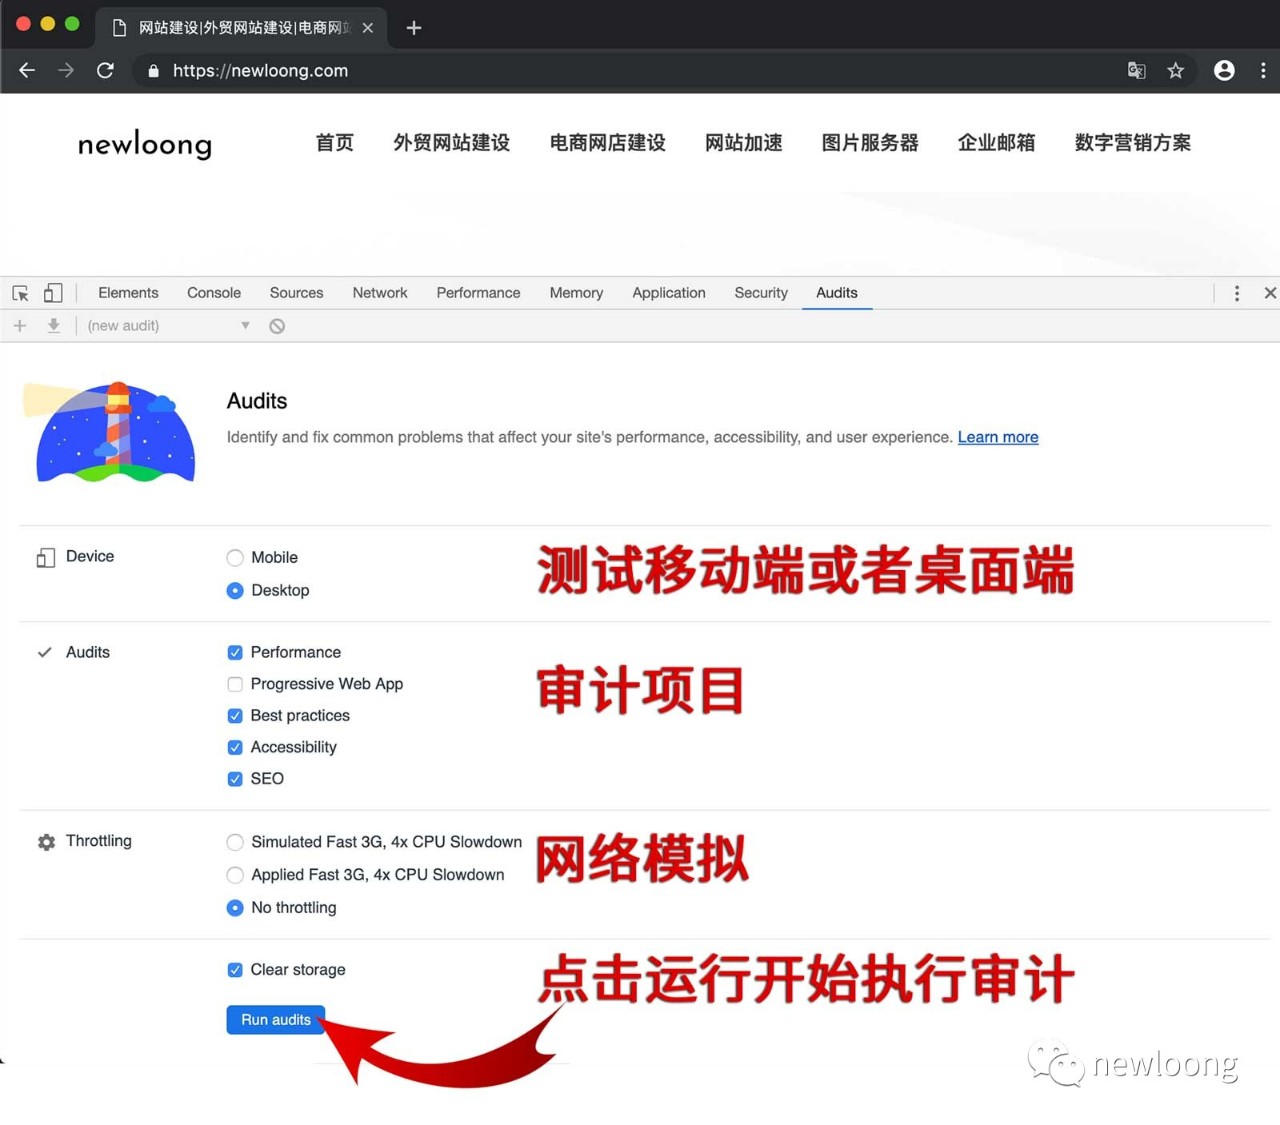The image size is (1280, 1125).
Task: Select the Mobile device radio button
Action: tap(235, 557)
